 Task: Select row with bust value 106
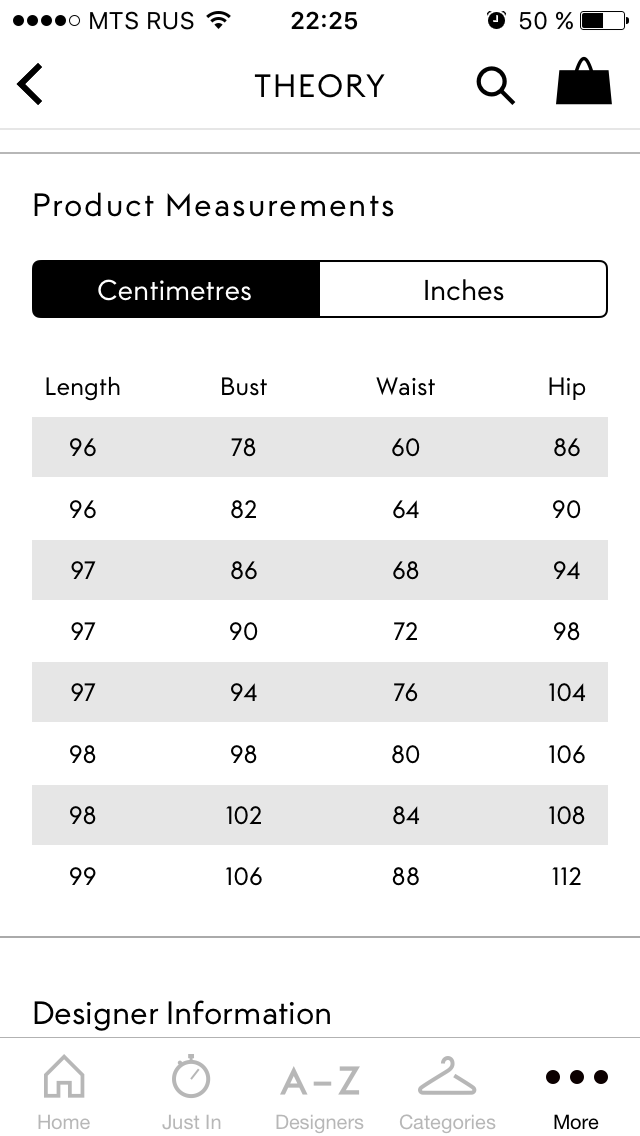click(320, 876)
